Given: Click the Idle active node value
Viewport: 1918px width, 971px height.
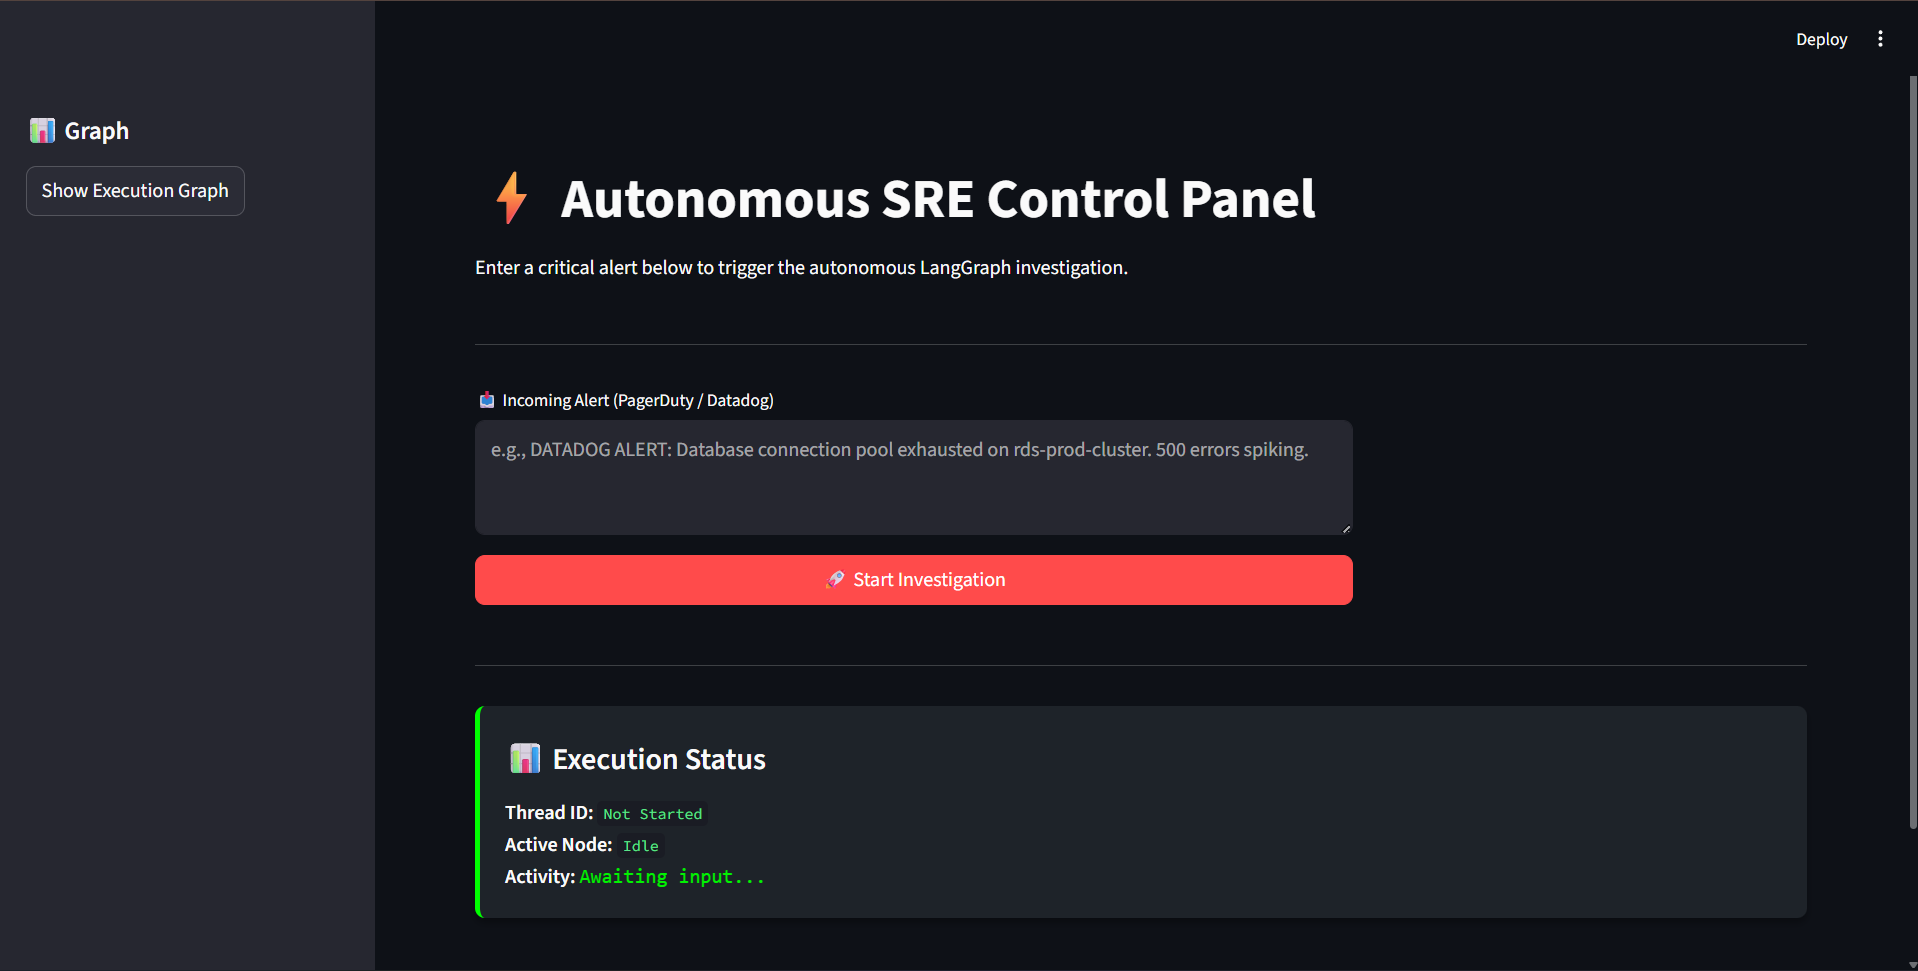Looking at the screenshot, I should (x=640, y=846).
